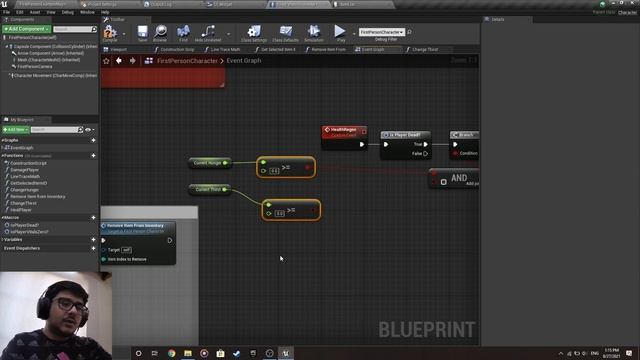The image size is (640, 360).
Task: Collapse the Macros section
Action: tap(3, 218)
